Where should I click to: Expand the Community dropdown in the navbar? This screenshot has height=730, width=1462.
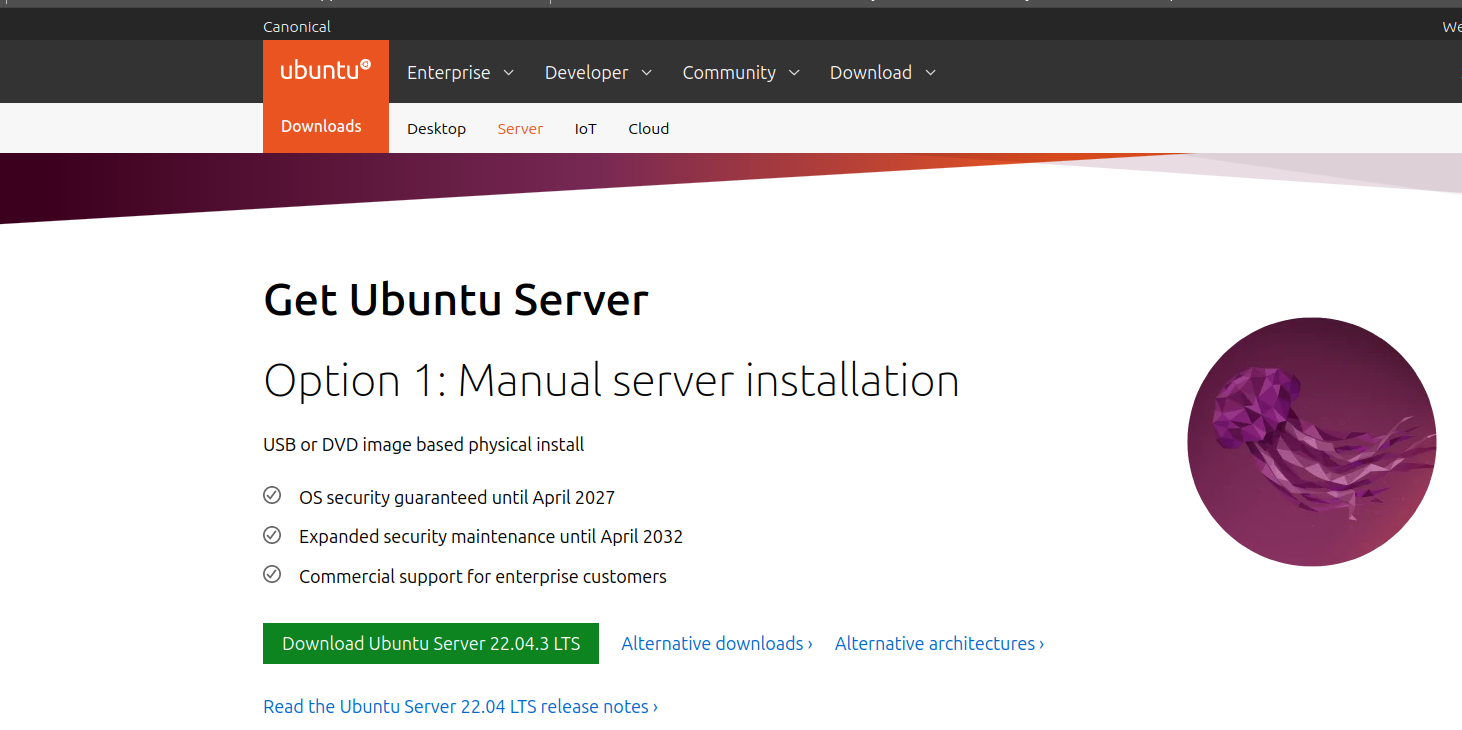741,72
